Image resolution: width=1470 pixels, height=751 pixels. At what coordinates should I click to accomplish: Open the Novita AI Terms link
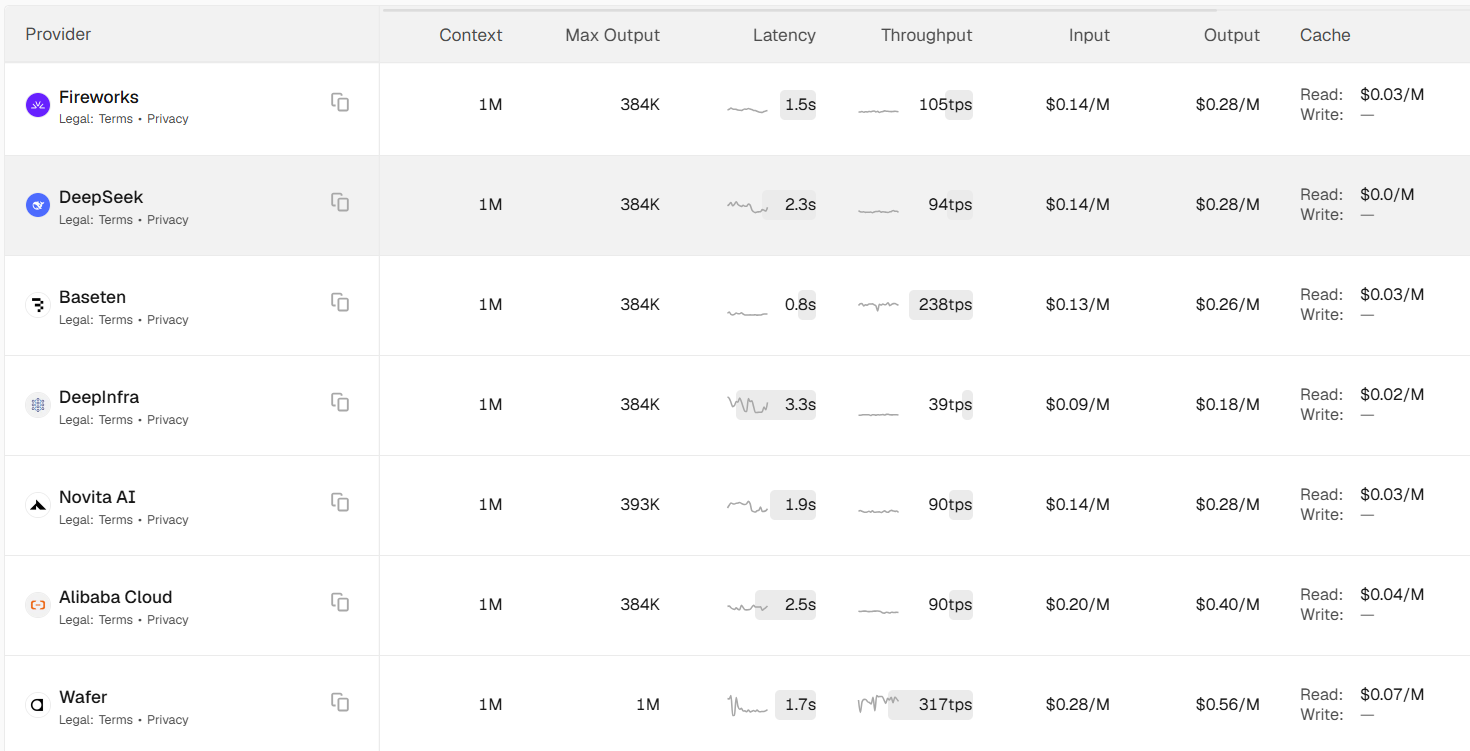pyautogui.click(x=115, y=520)
